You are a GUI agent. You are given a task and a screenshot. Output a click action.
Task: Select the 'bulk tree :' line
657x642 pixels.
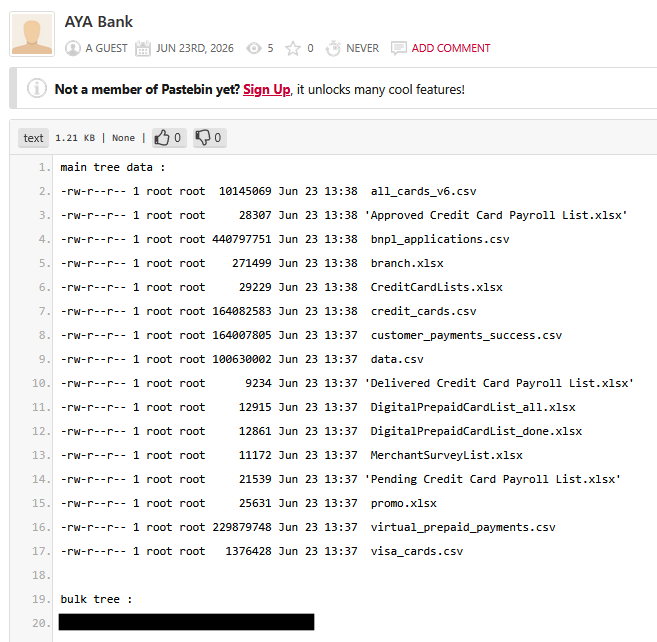pos(96,599)
